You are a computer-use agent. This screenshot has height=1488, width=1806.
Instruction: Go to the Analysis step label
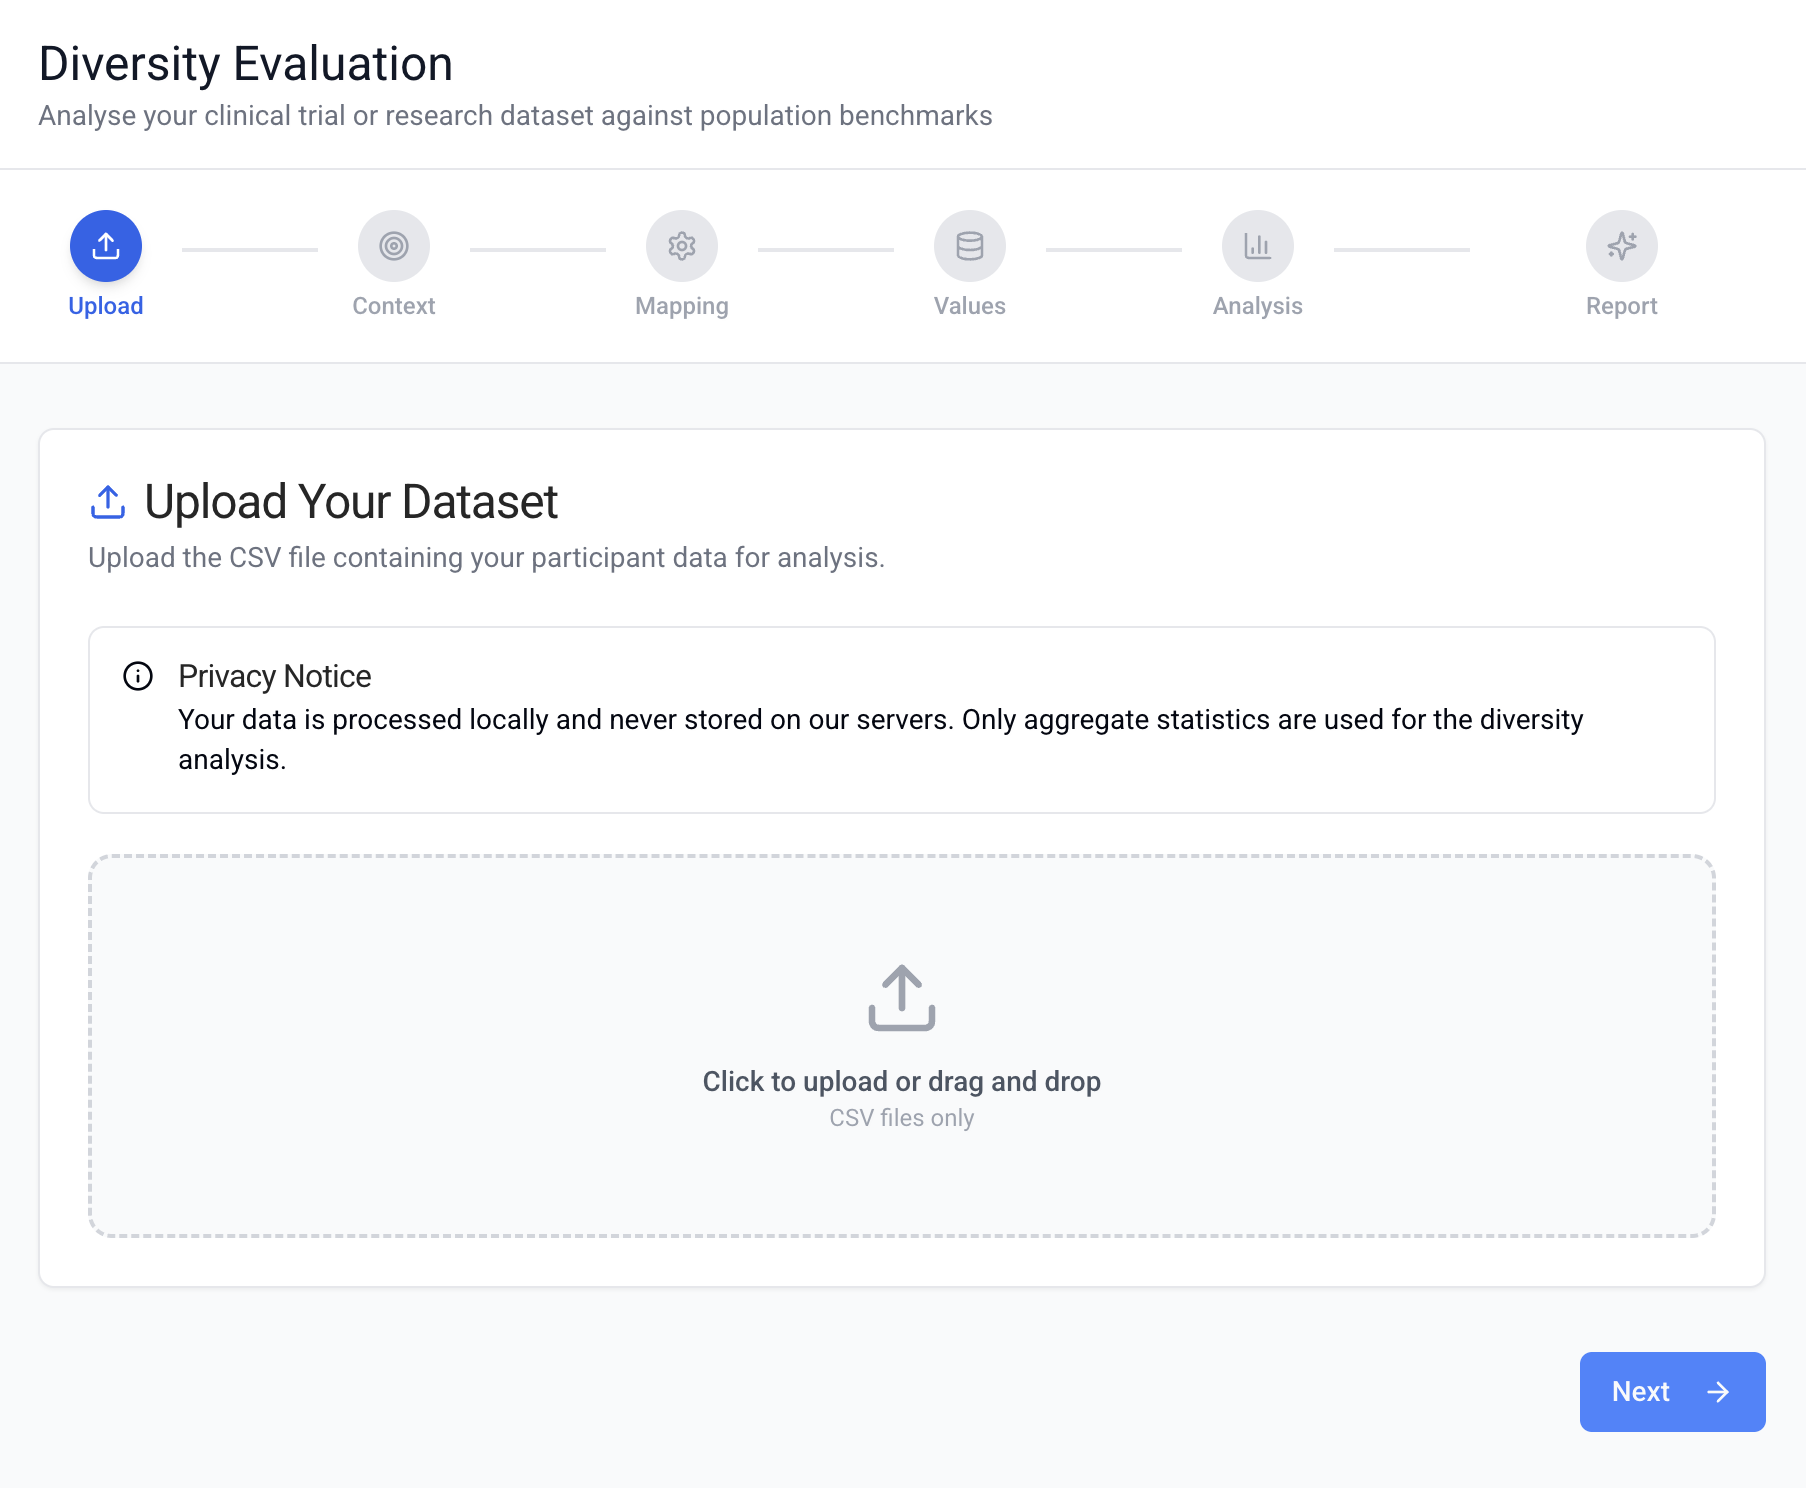[x=1258, y=306]
